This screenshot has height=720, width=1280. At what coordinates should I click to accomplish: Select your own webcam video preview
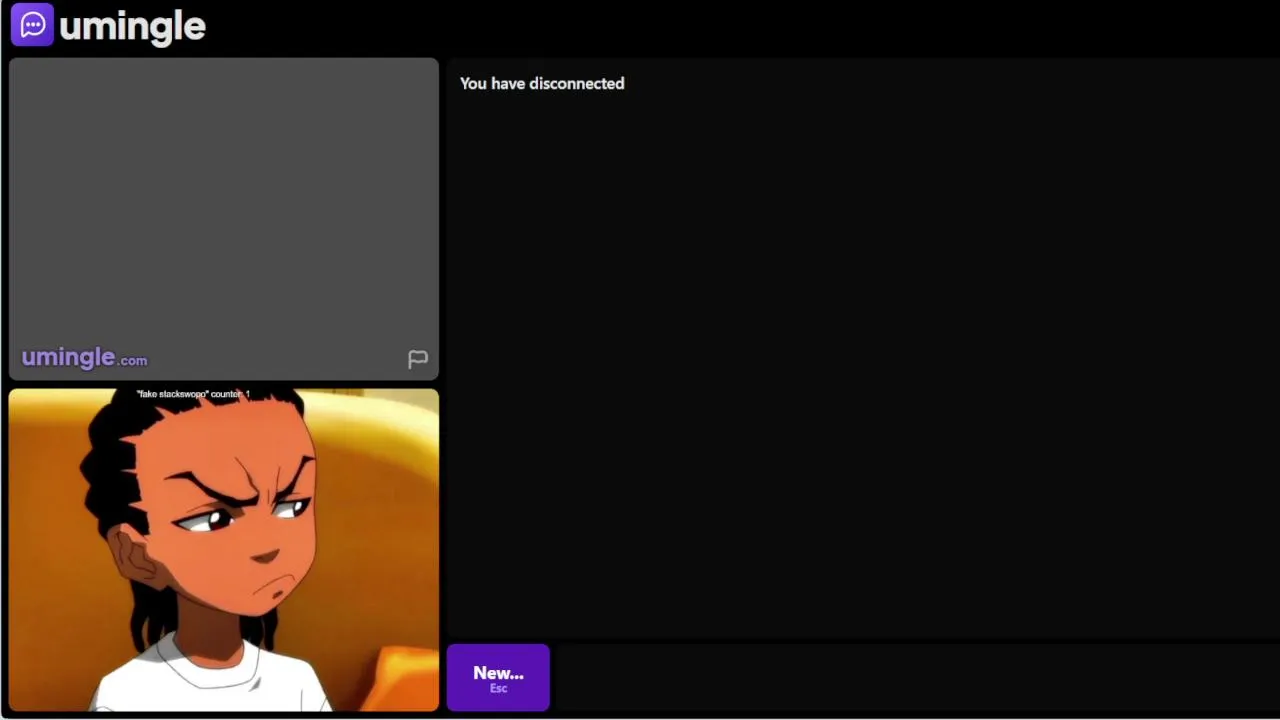(224, 550)
